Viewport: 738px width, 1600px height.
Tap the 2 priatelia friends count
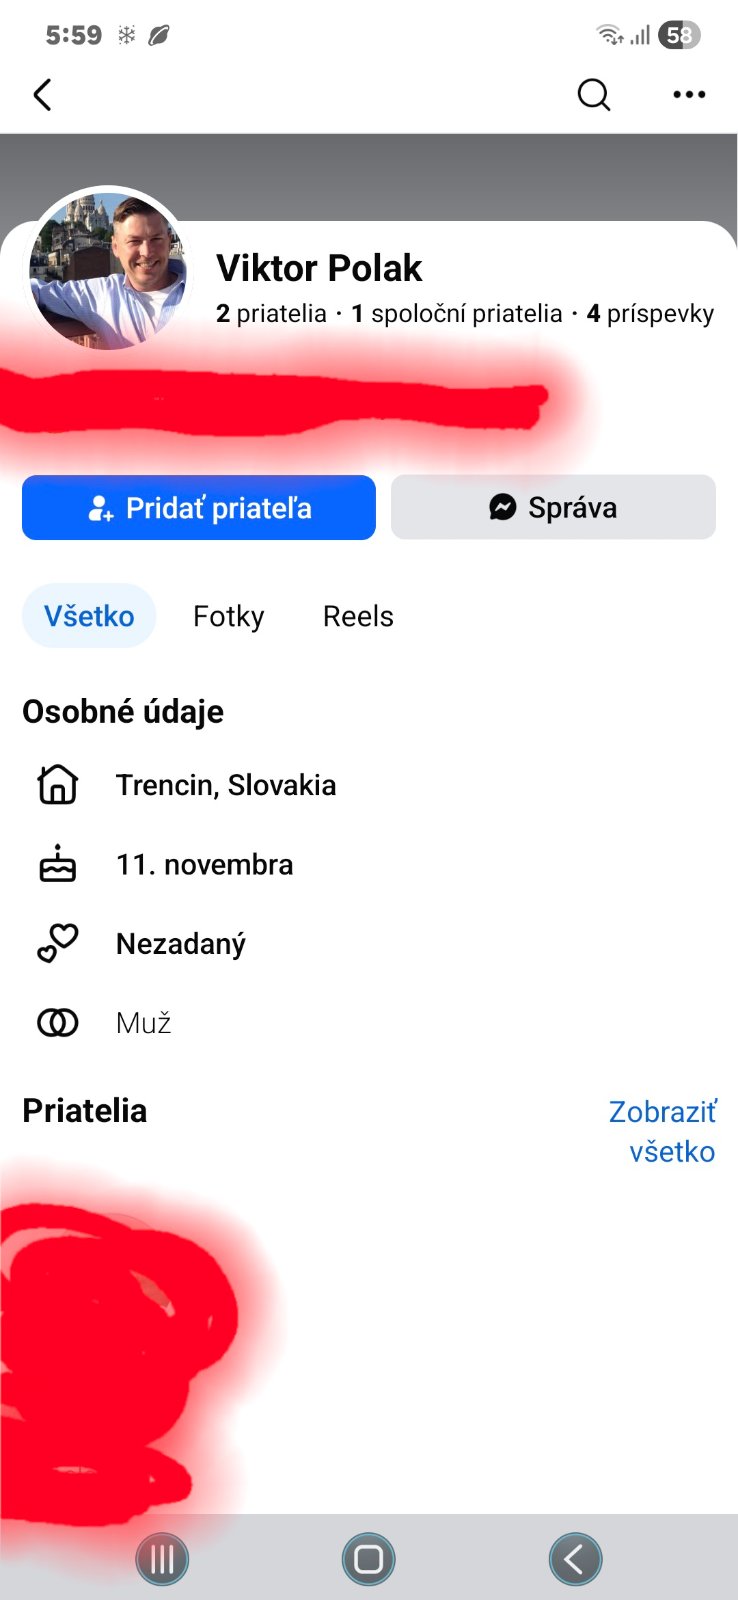[x=271, y=314]
